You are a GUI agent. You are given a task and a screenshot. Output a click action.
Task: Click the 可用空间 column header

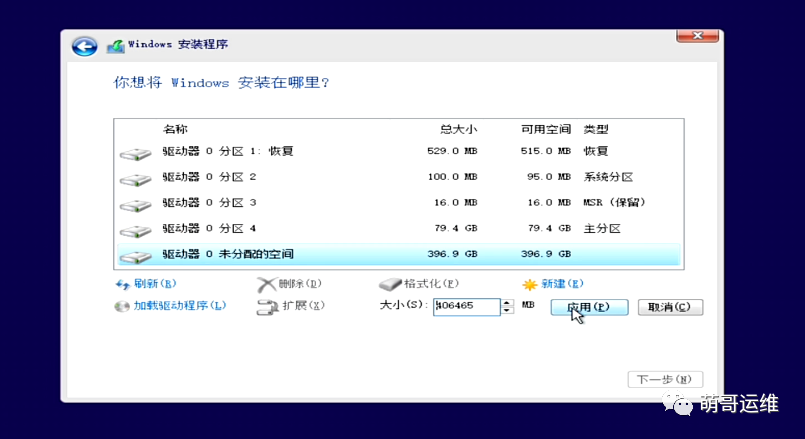click(x=546, y=129)
